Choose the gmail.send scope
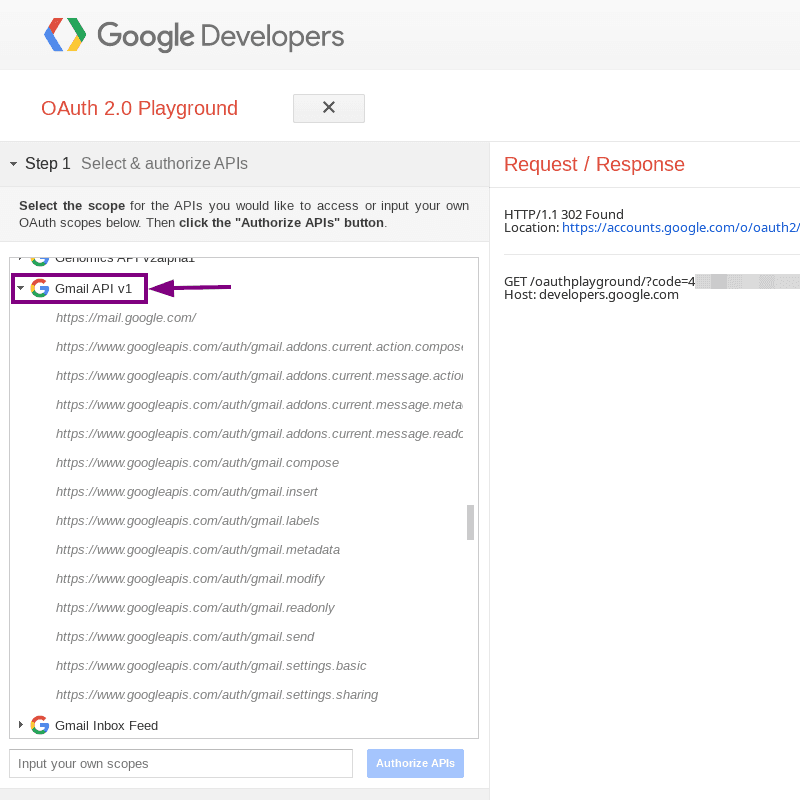 point(185,637)
